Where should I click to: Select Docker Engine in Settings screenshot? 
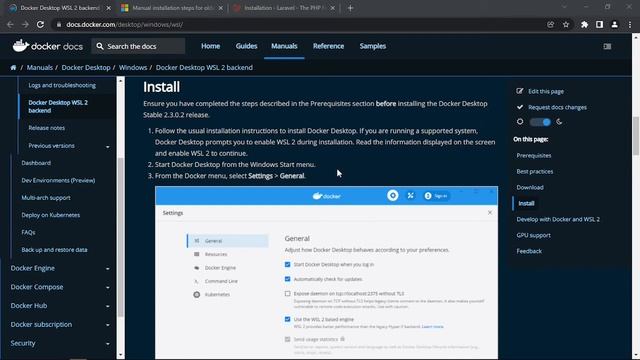point(220,268)
